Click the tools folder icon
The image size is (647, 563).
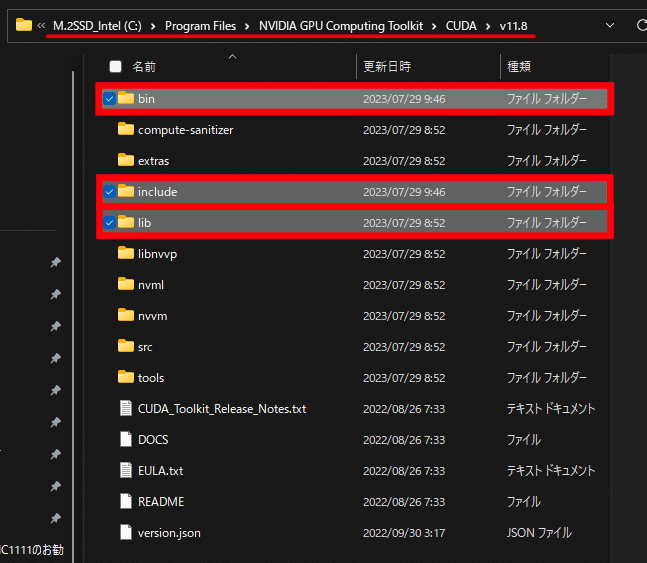tap(126, 377)
